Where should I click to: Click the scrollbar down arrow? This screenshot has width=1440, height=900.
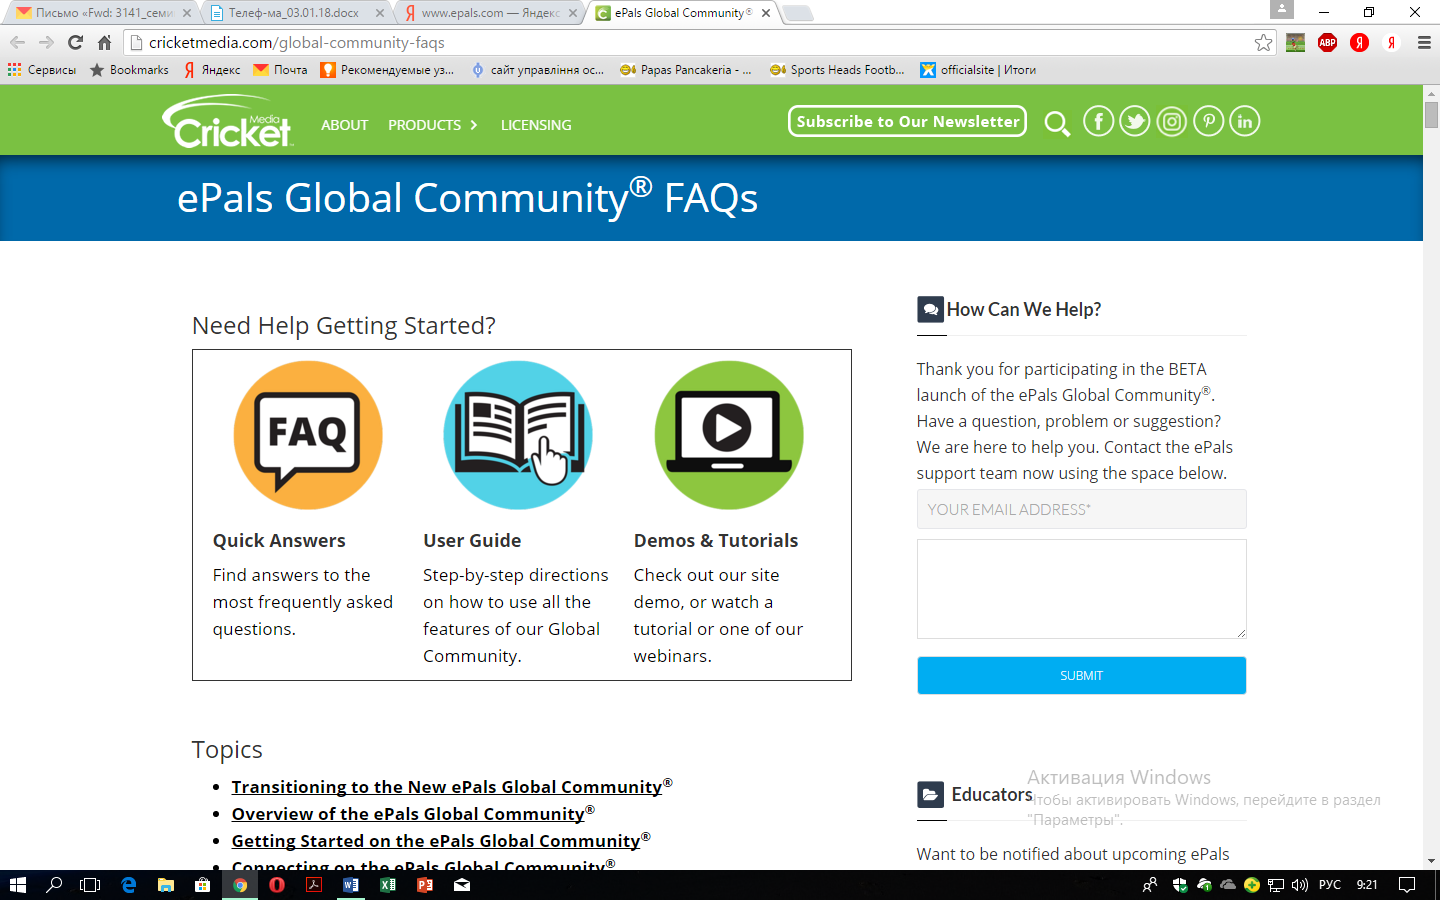coord(1431,861)
